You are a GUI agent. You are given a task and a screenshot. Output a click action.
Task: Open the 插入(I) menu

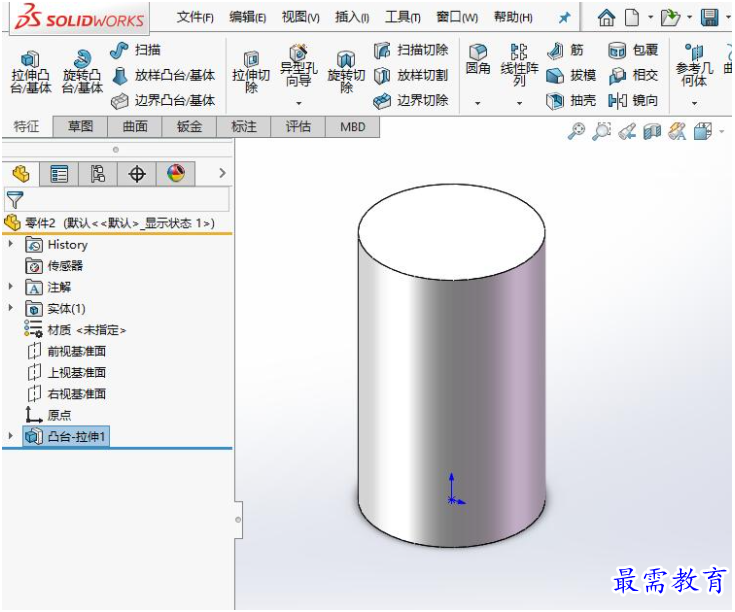(x=352, y=18)
